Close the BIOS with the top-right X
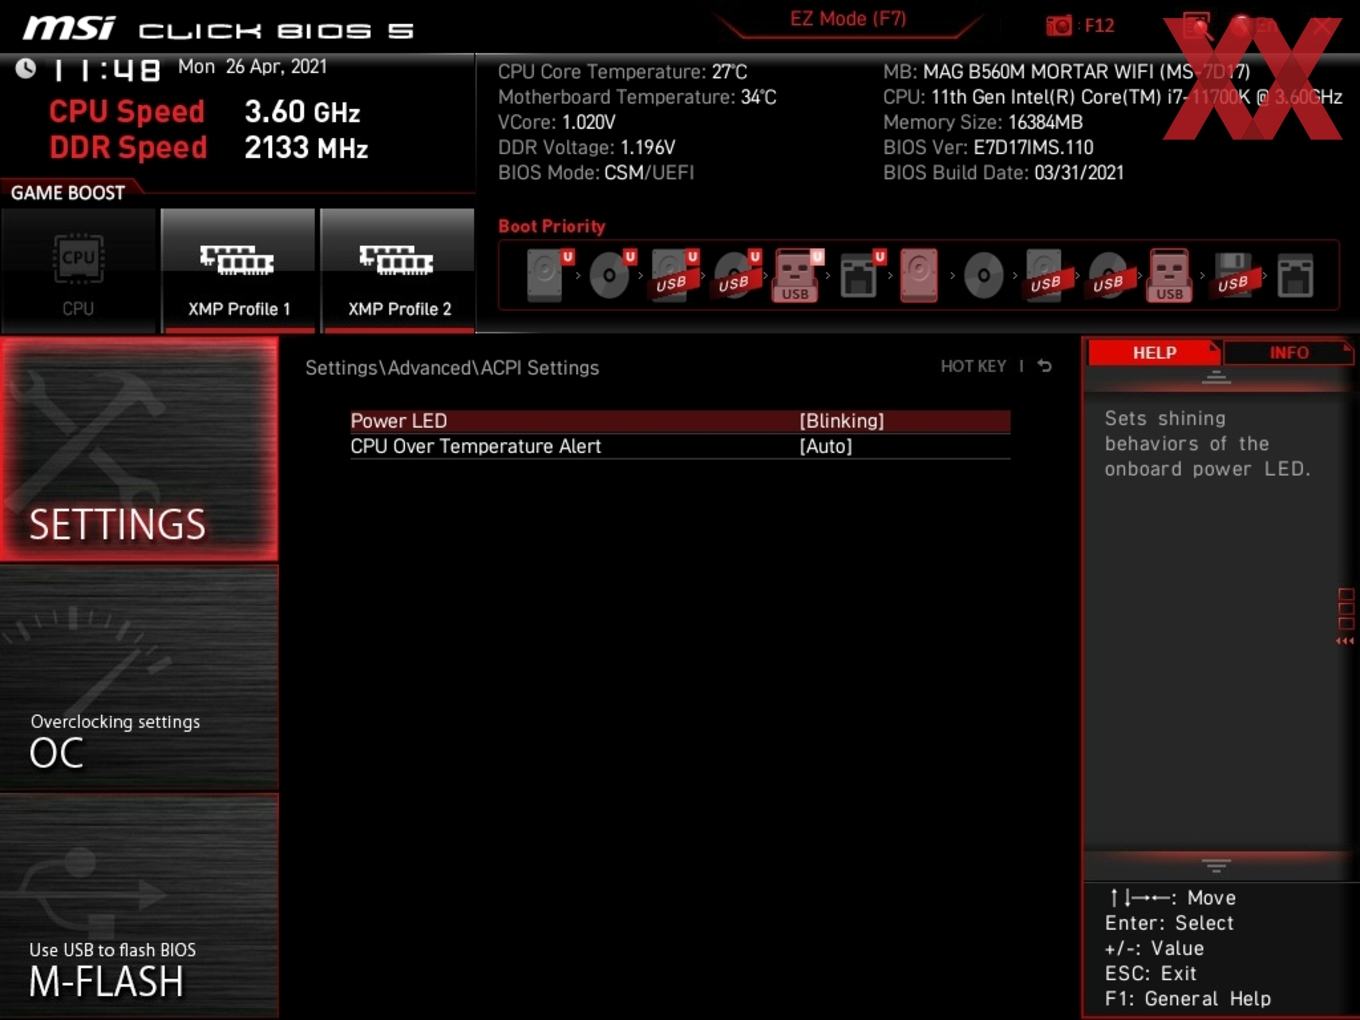The width and height of the screenshot is (1360, 1020). pyautogui.click(x=1322, y=26)
